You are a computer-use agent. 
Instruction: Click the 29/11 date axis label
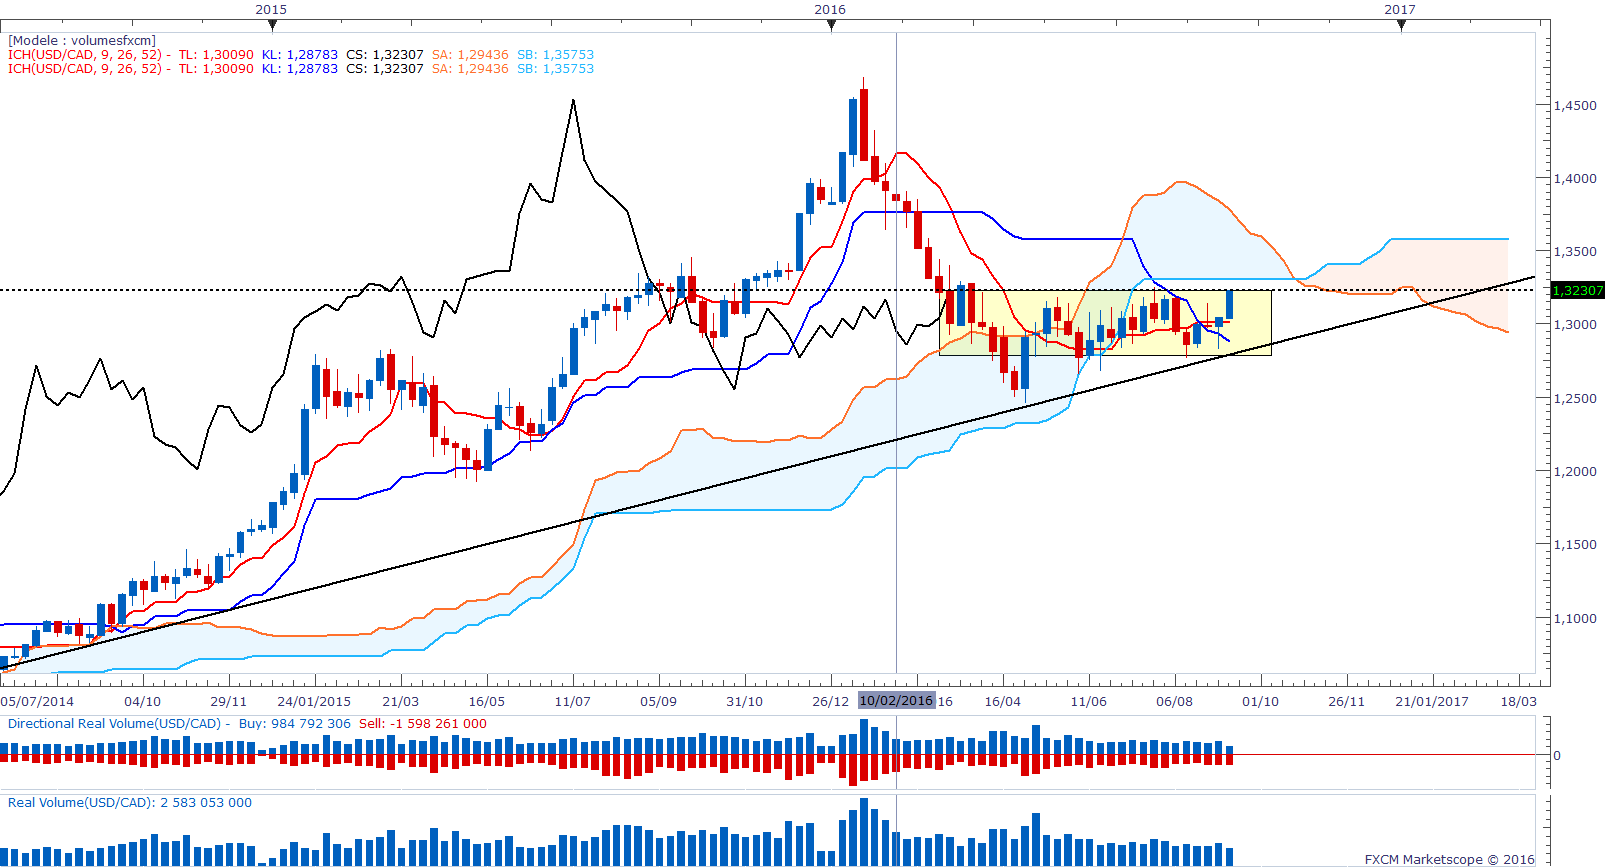[x=228, y=702]
